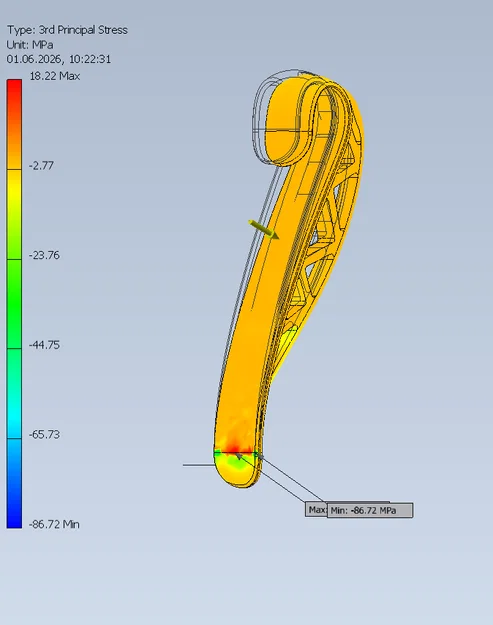
Task: Click the stress color legend bar
Action: click(14, 304)
